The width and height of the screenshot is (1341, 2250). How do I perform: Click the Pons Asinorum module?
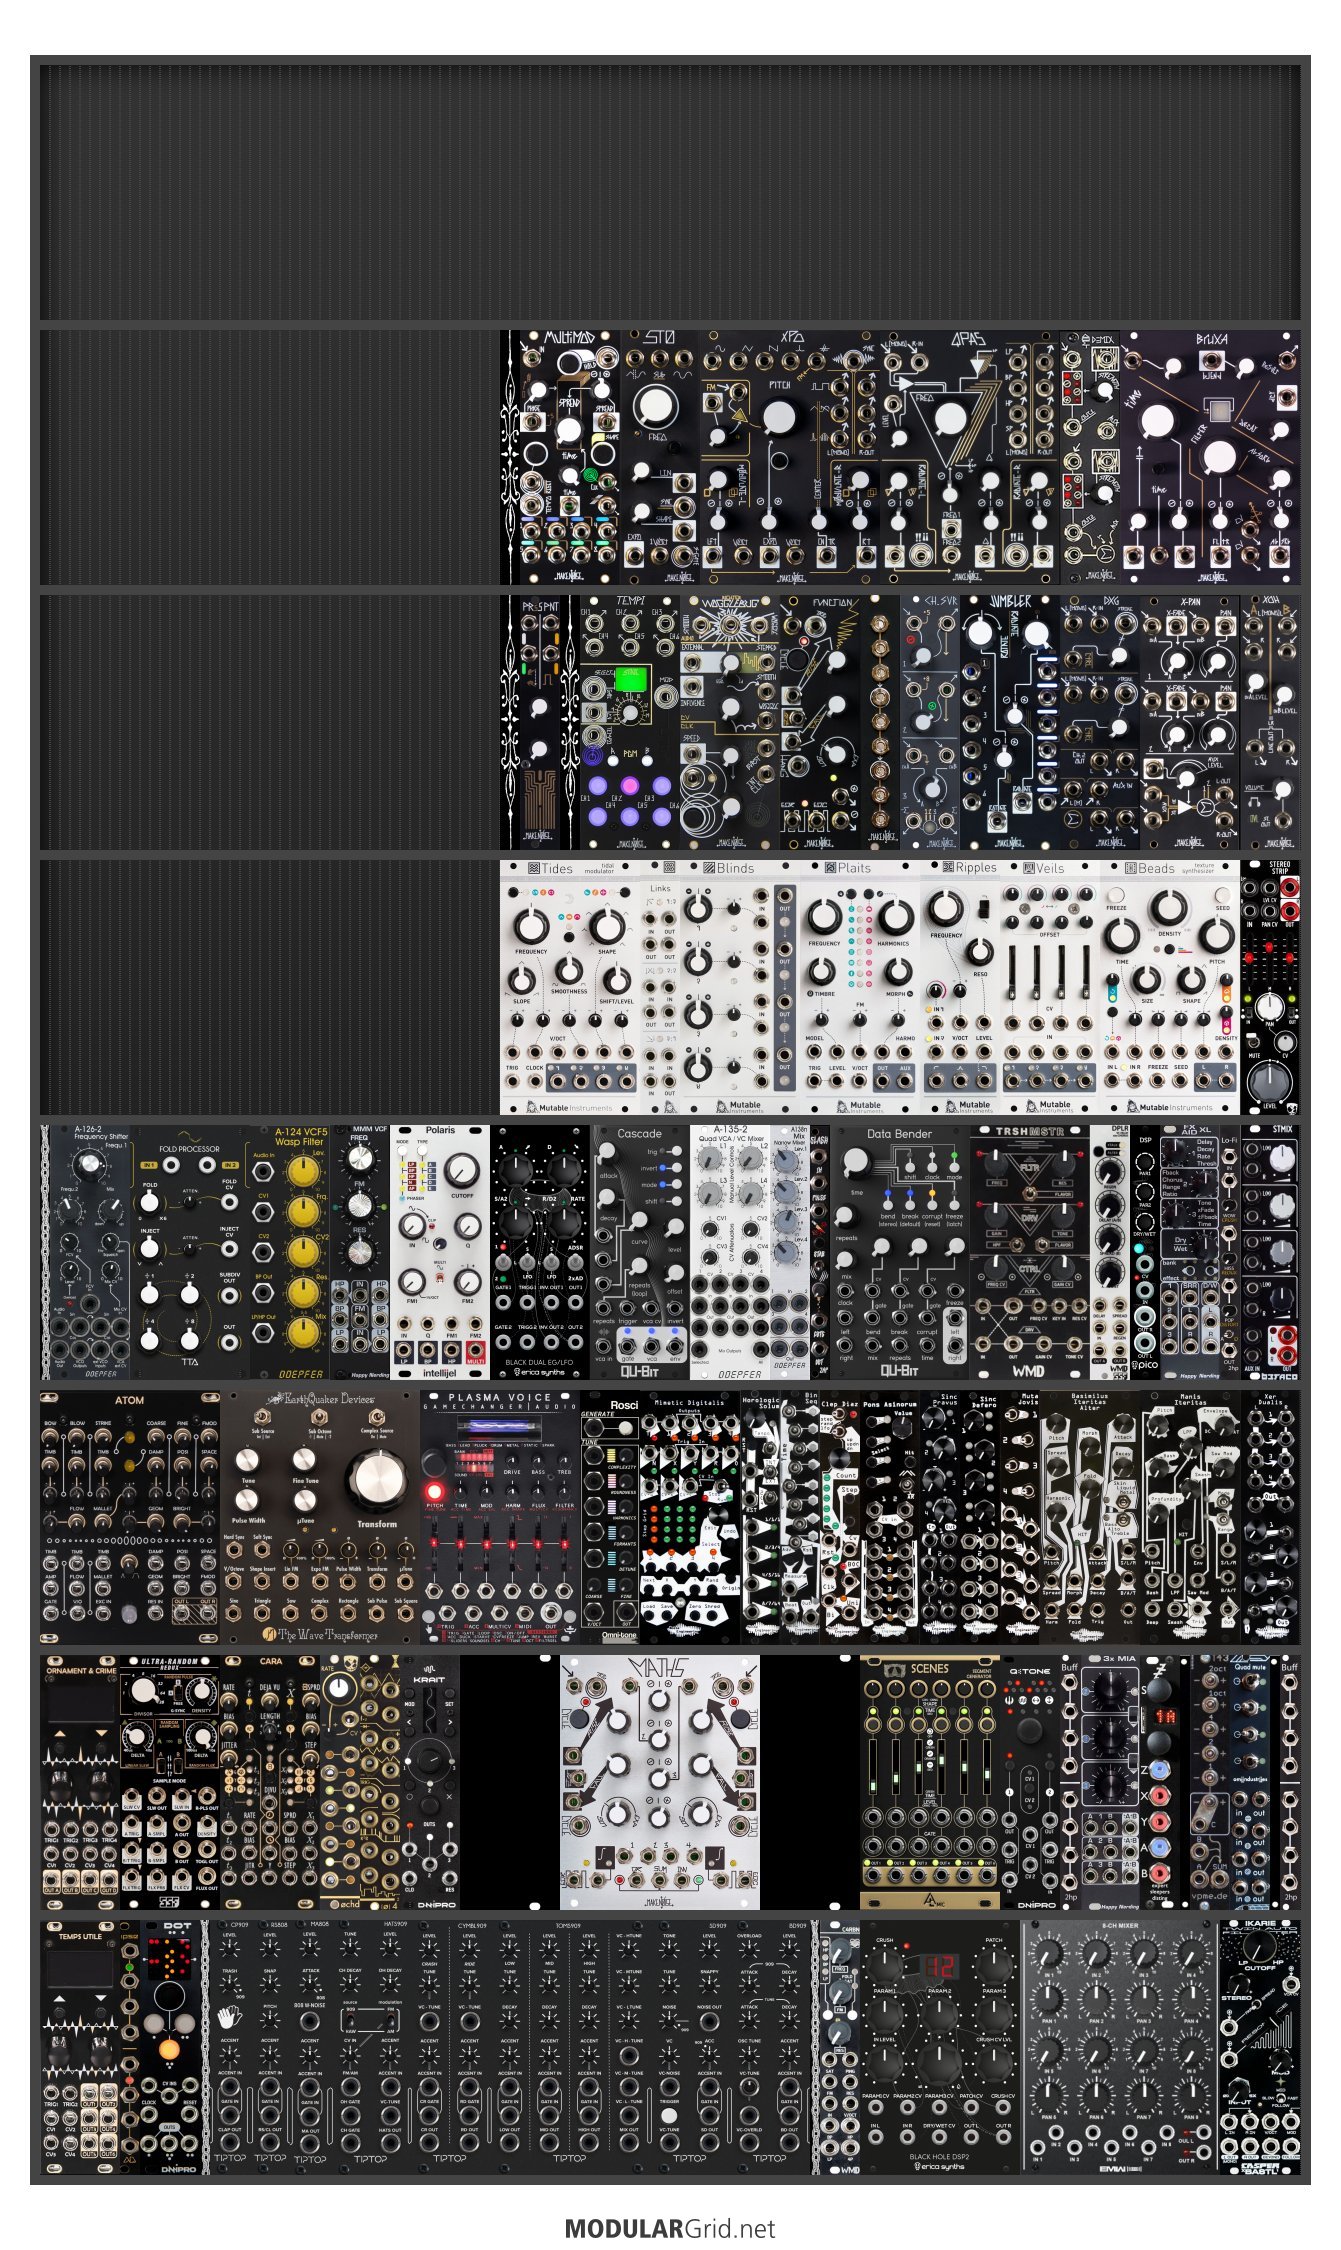pos(890,1517)
